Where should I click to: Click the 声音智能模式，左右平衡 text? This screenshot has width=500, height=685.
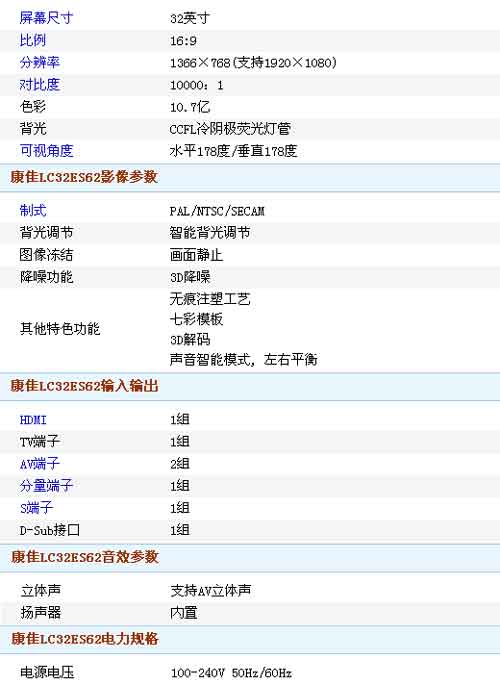[244, 360]
